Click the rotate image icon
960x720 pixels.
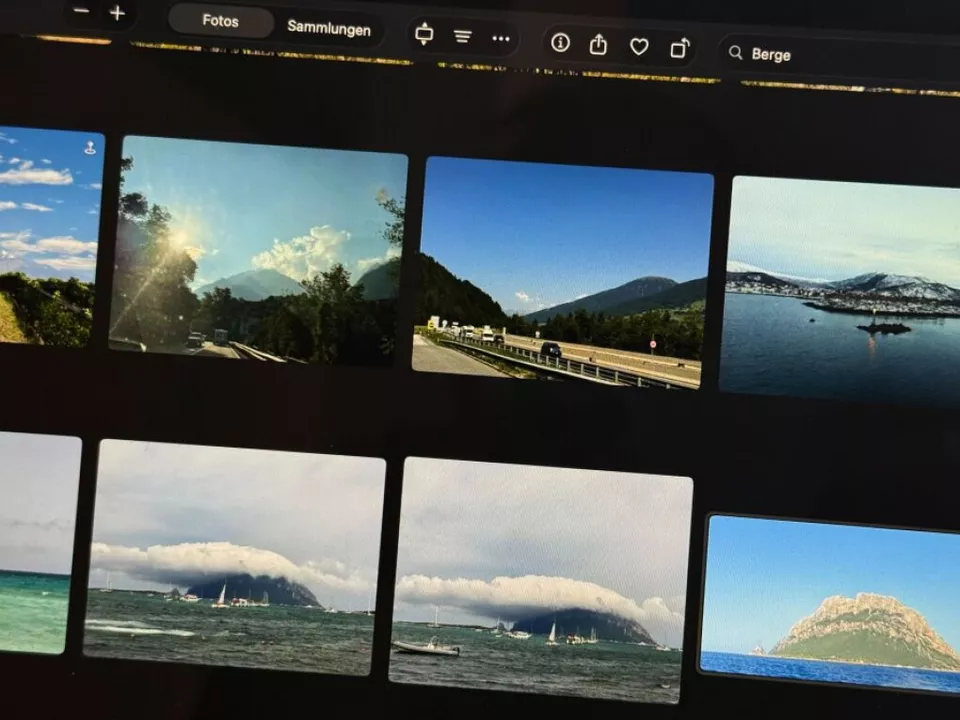pos(680,48)
